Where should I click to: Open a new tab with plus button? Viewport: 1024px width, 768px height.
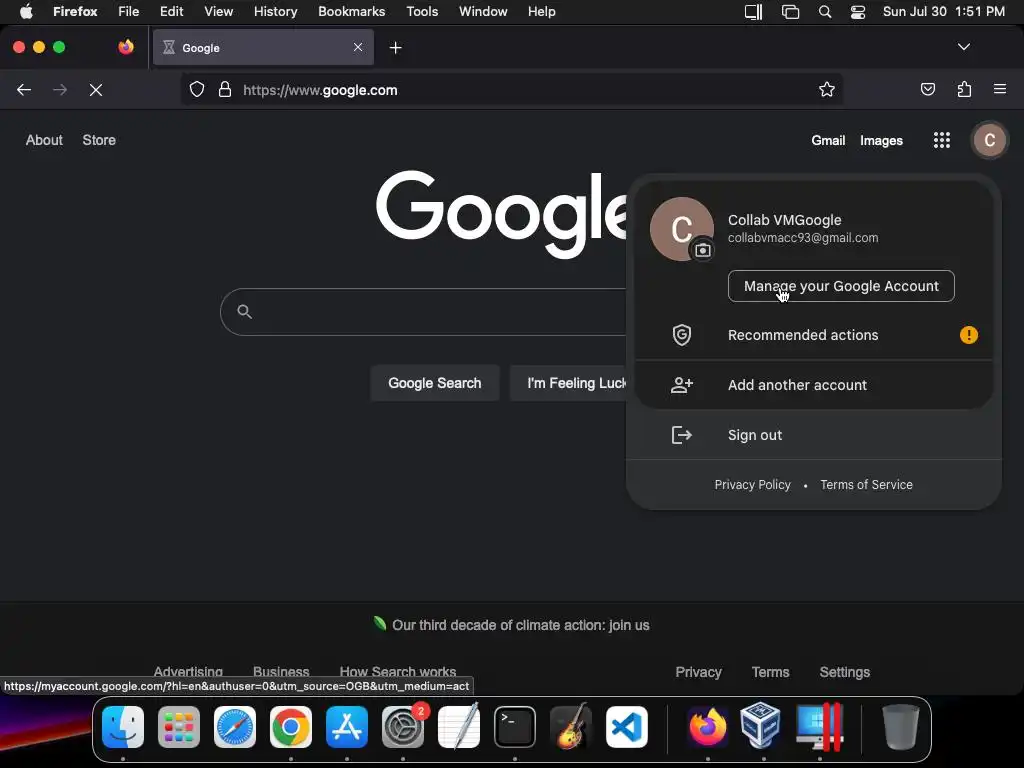[x=395, y=48]
